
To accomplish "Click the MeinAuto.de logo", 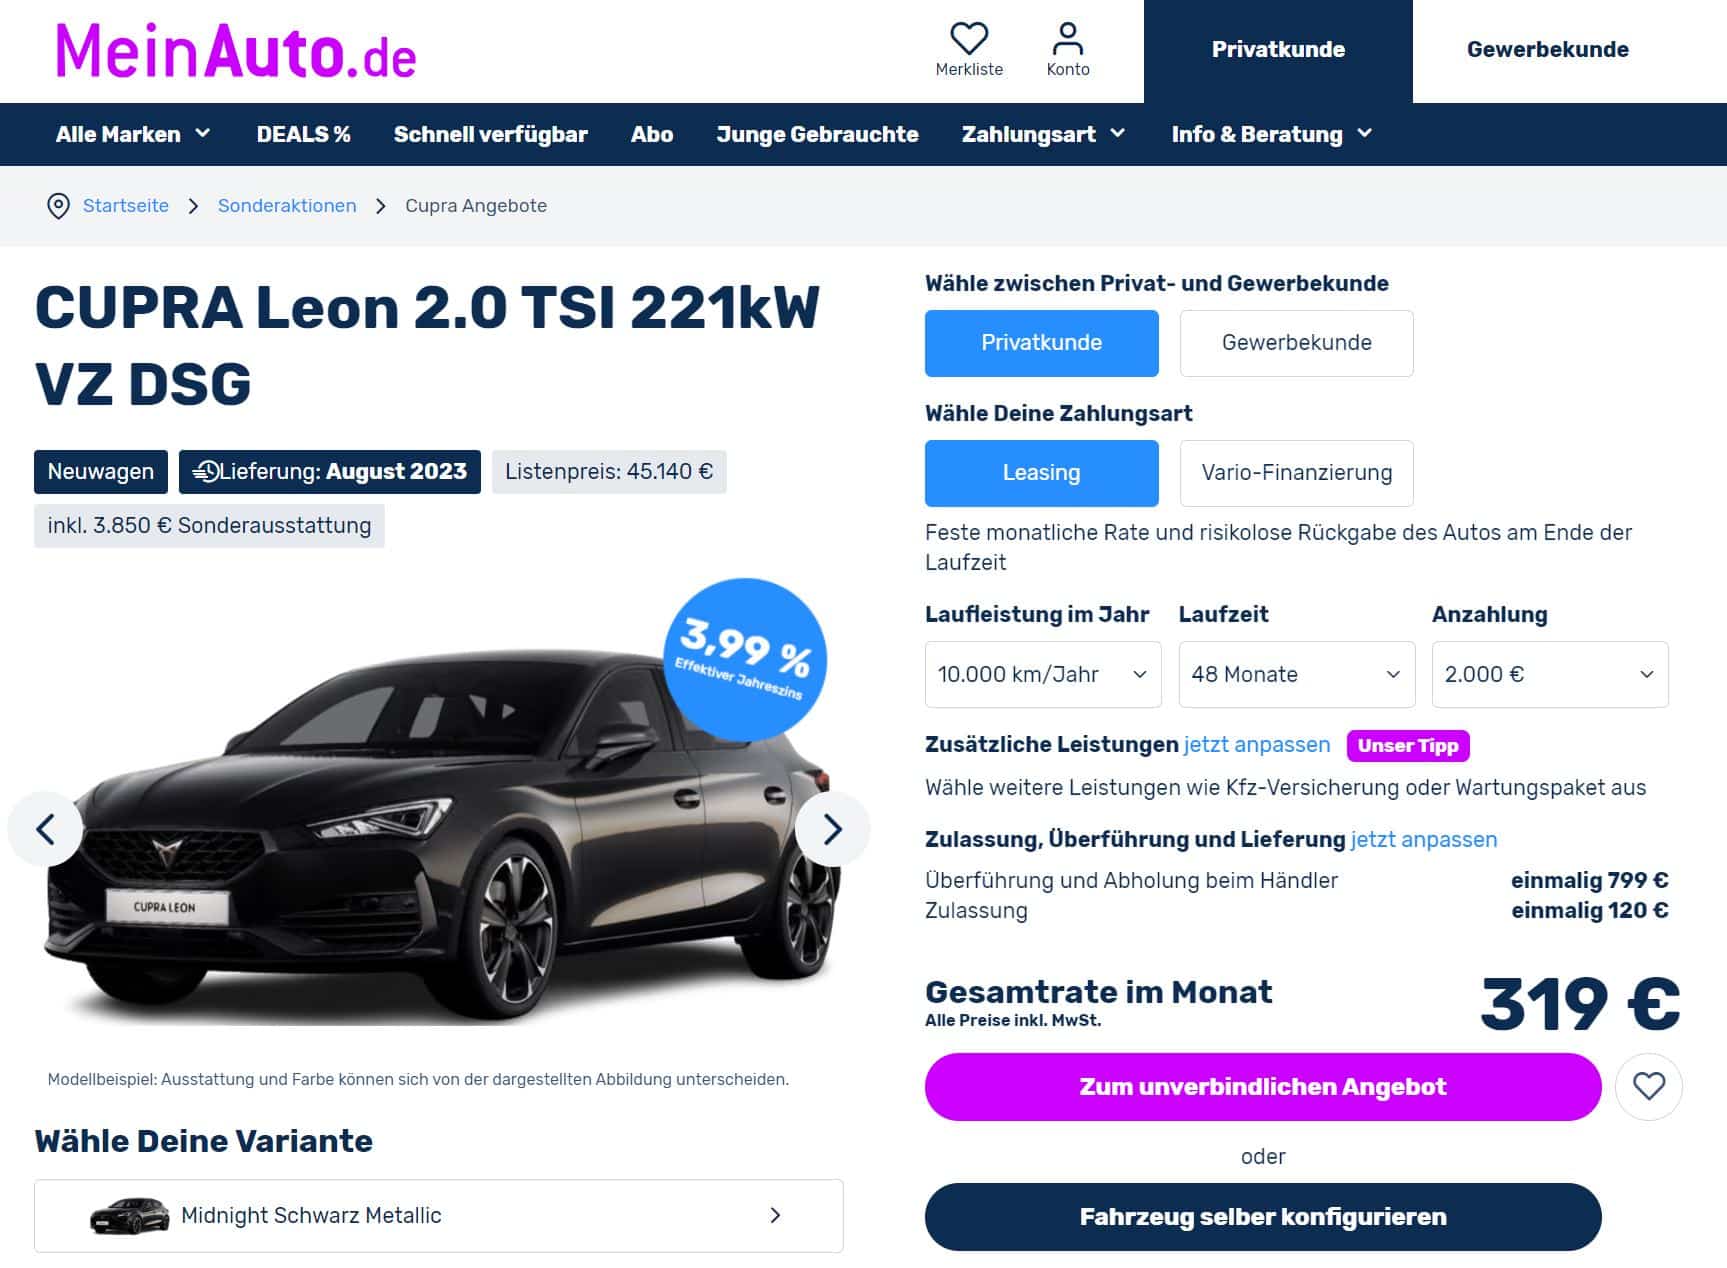I will click(235, 51).
